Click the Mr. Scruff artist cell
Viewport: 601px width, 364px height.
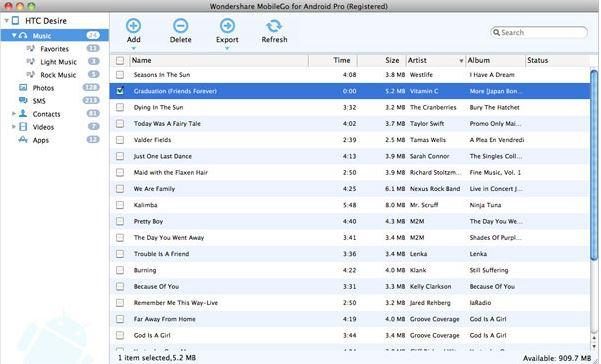click(x=424, y=205)
